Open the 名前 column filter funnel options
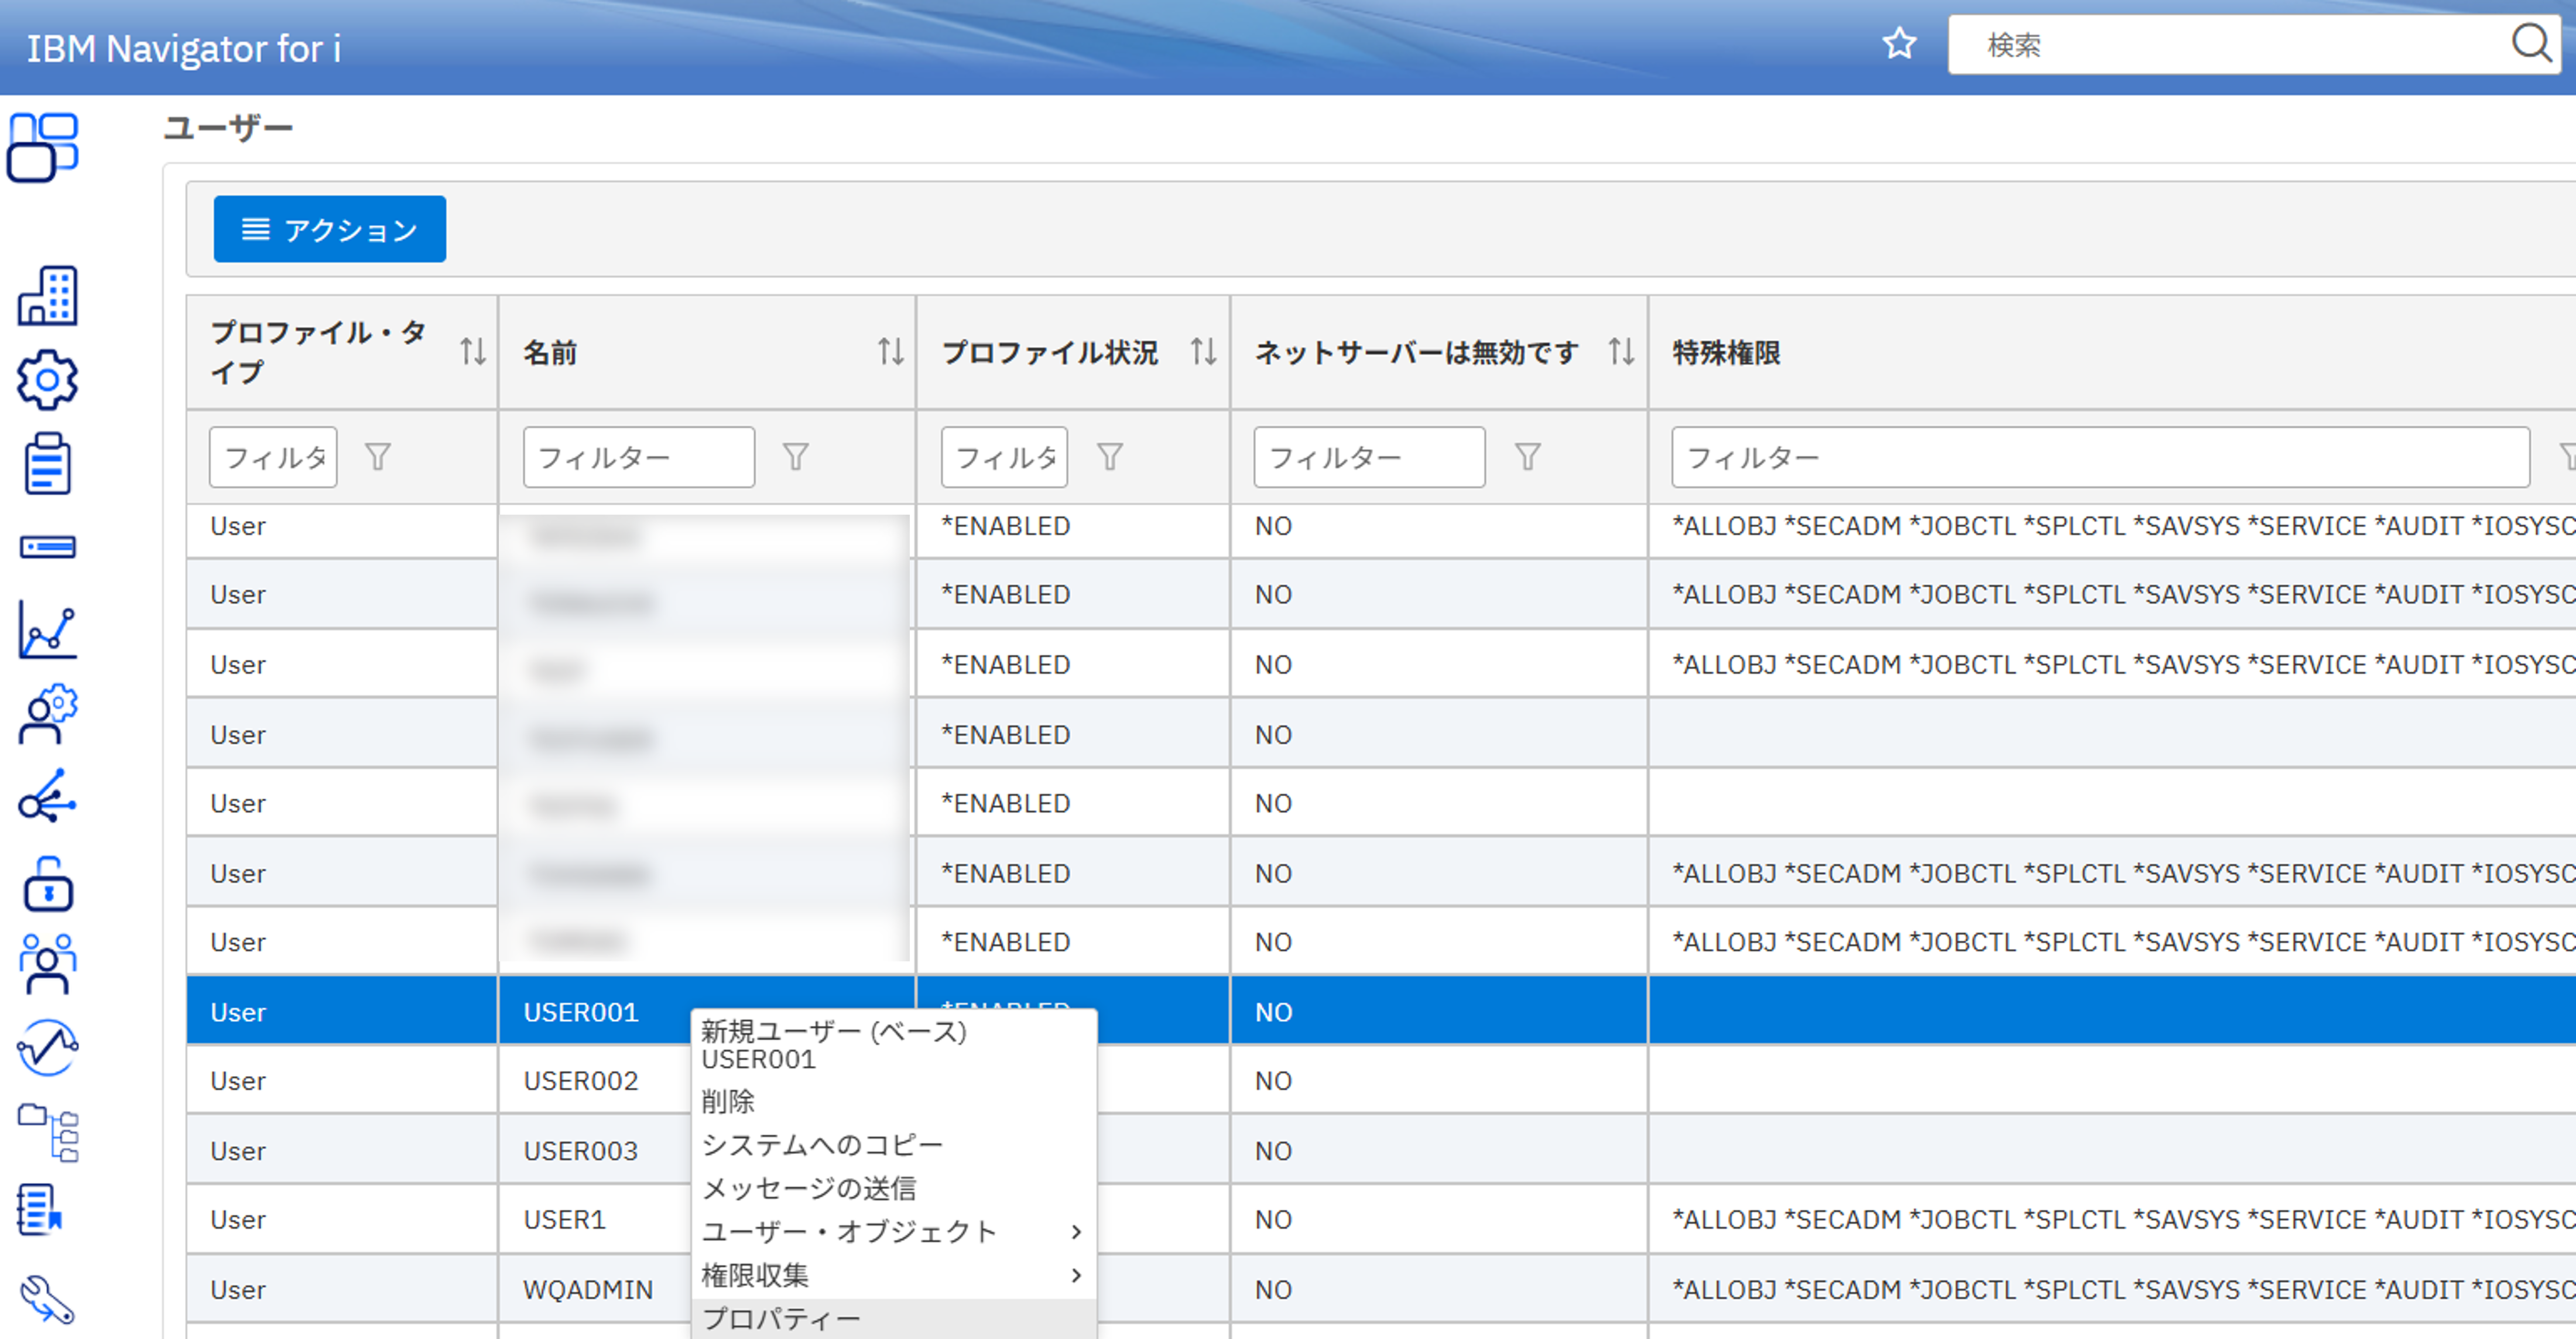 coord(795,457)
